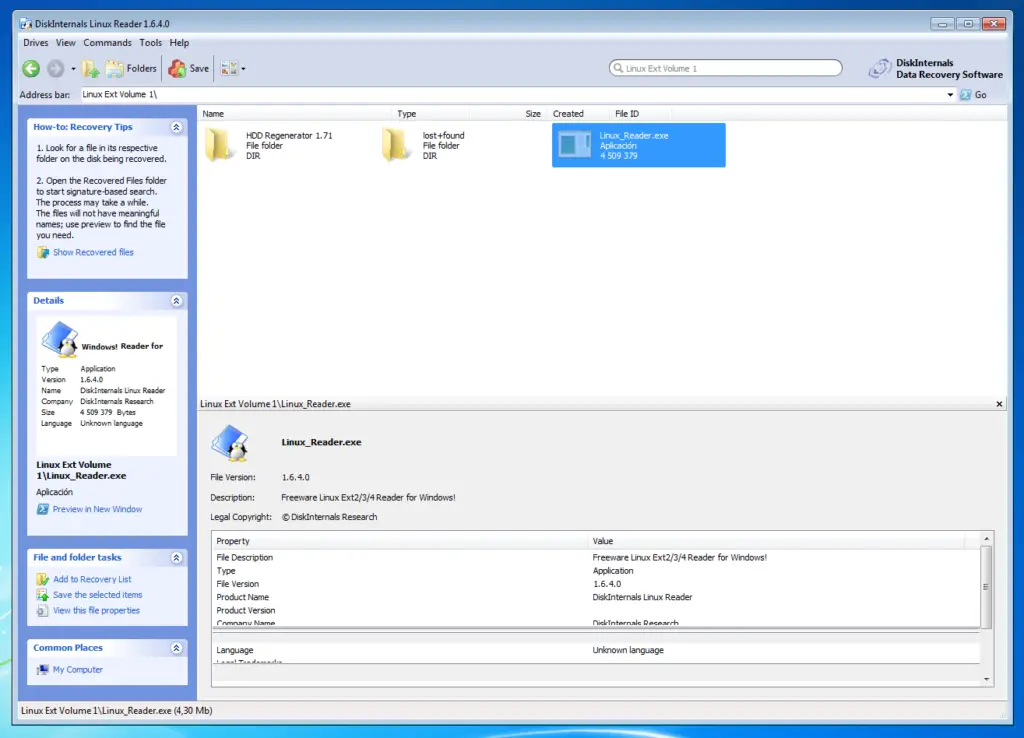Click the green Back arrow button

(31, 69)
